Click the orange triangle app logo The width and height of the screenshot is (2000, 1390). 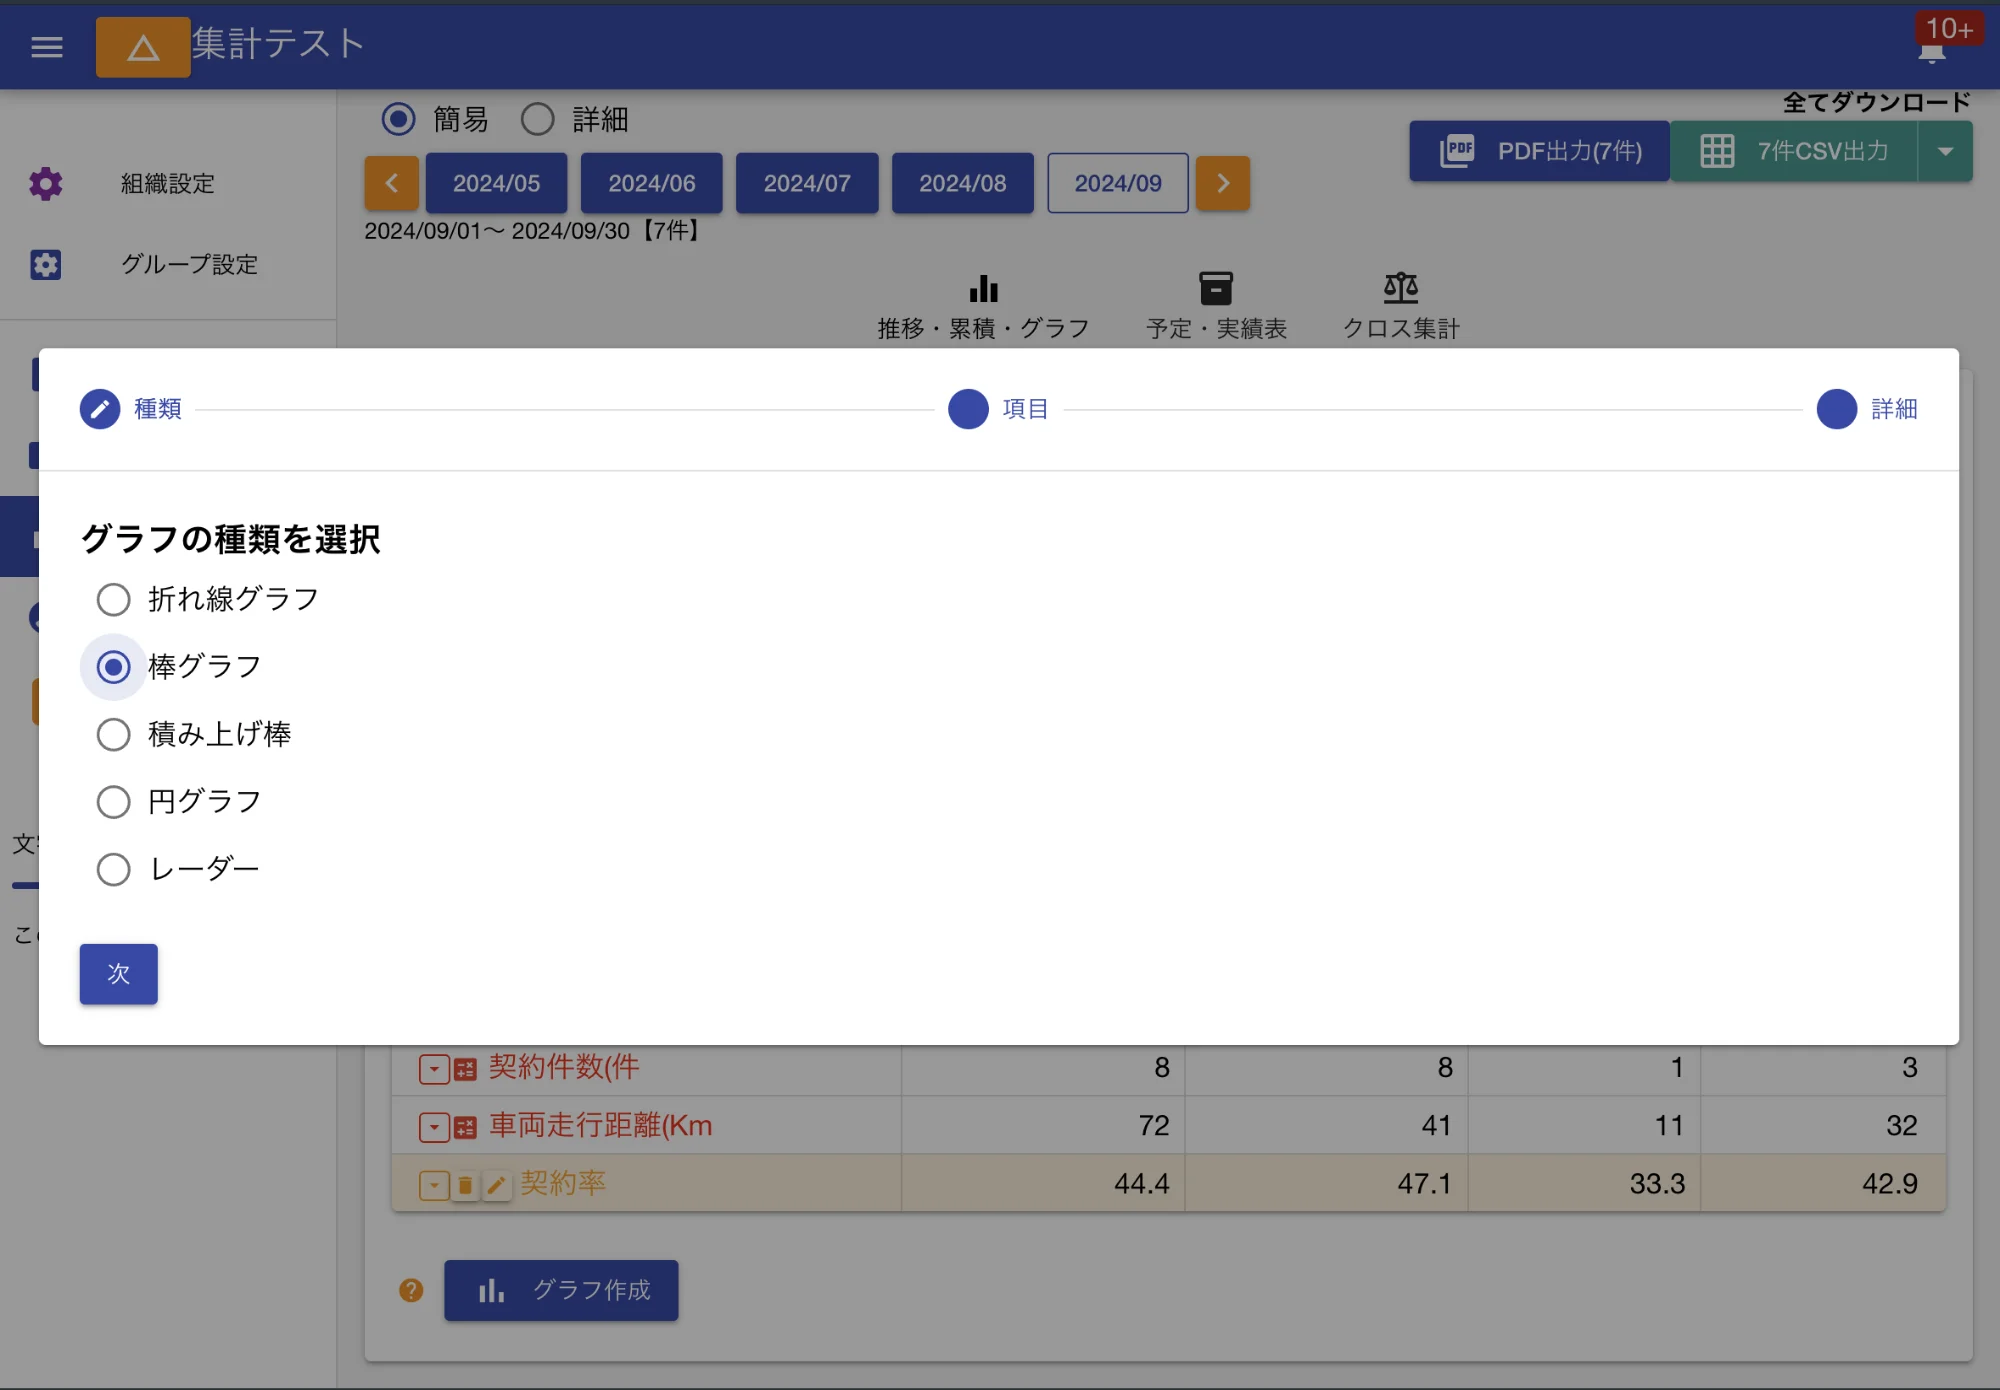point(143,47)
